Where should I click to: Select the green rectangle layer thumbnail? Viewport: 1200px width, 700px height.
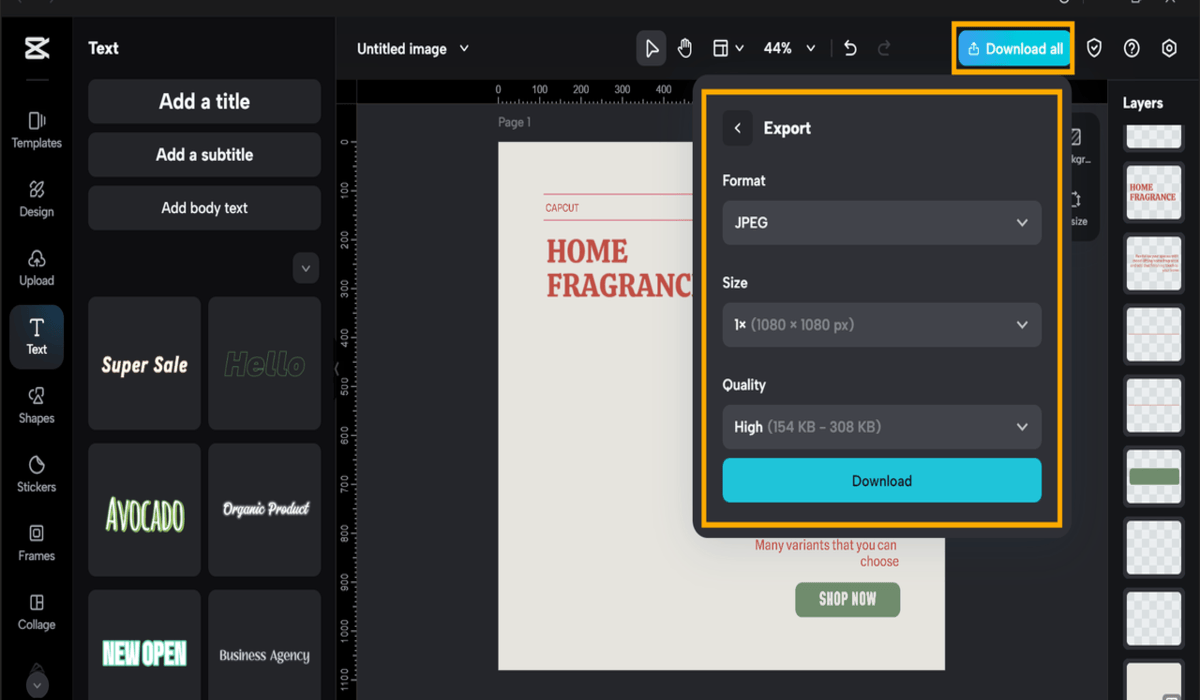1153,477
